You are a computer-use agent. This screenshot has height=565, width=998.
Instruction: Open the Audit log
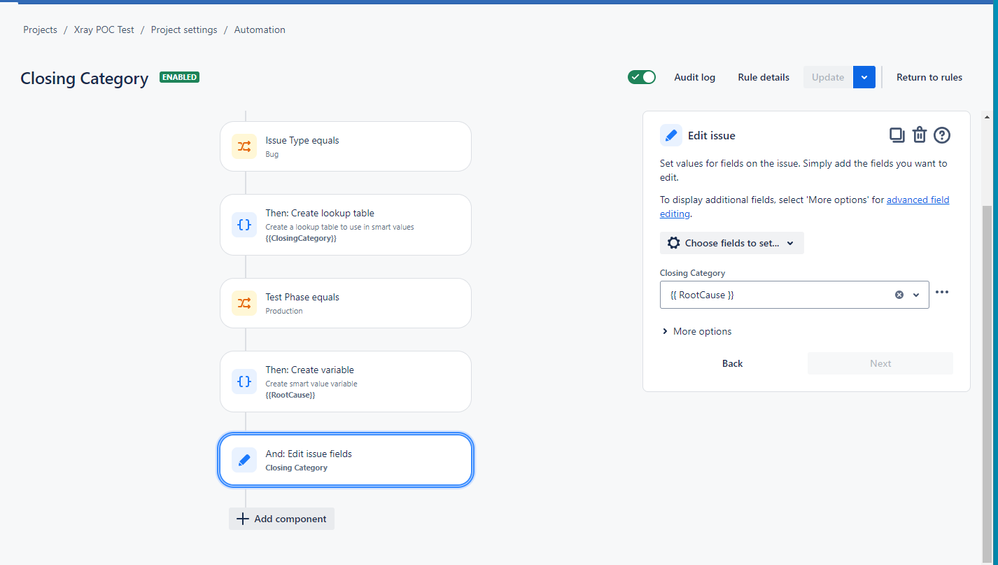694,77
